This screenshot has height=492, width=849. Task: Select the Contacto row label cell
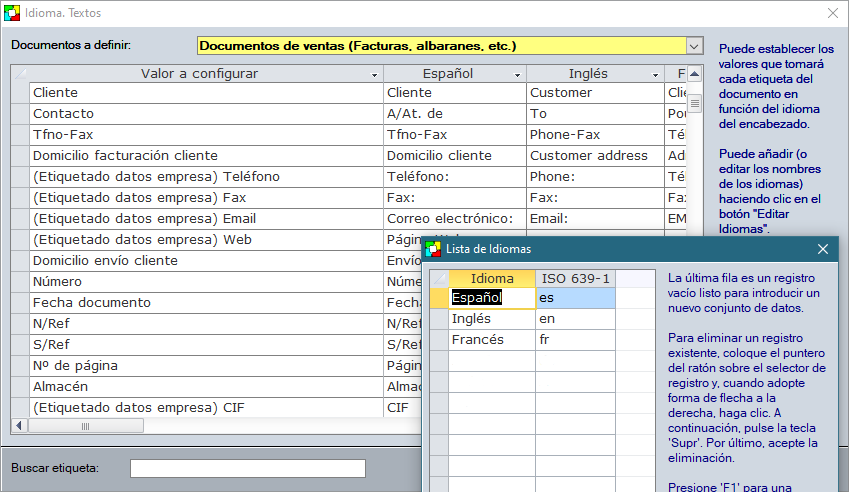pos(205,114)
